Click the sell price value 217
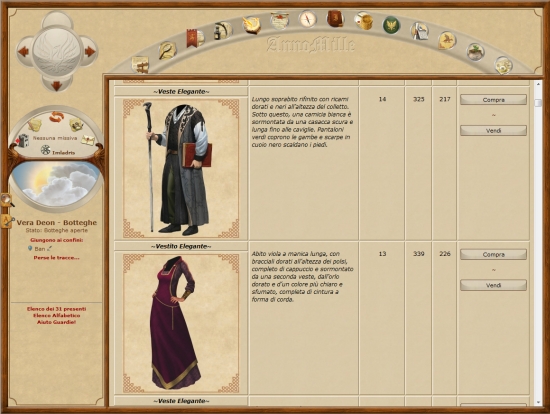The image size is (550, 414). click(x=445, y=99)
